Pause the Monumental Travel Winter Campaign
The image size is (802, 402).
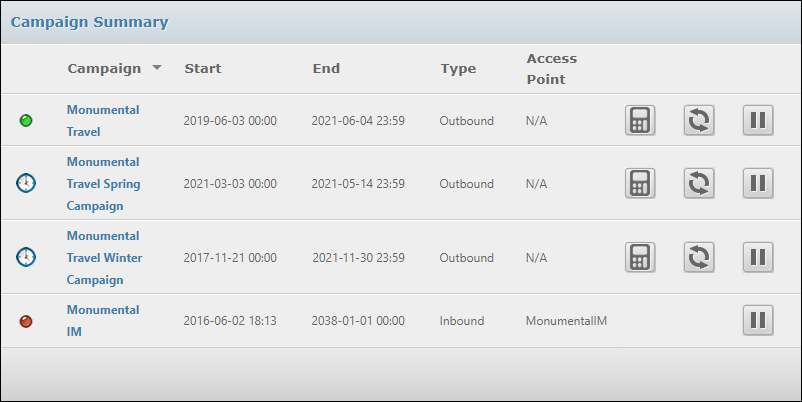[758, 257]
